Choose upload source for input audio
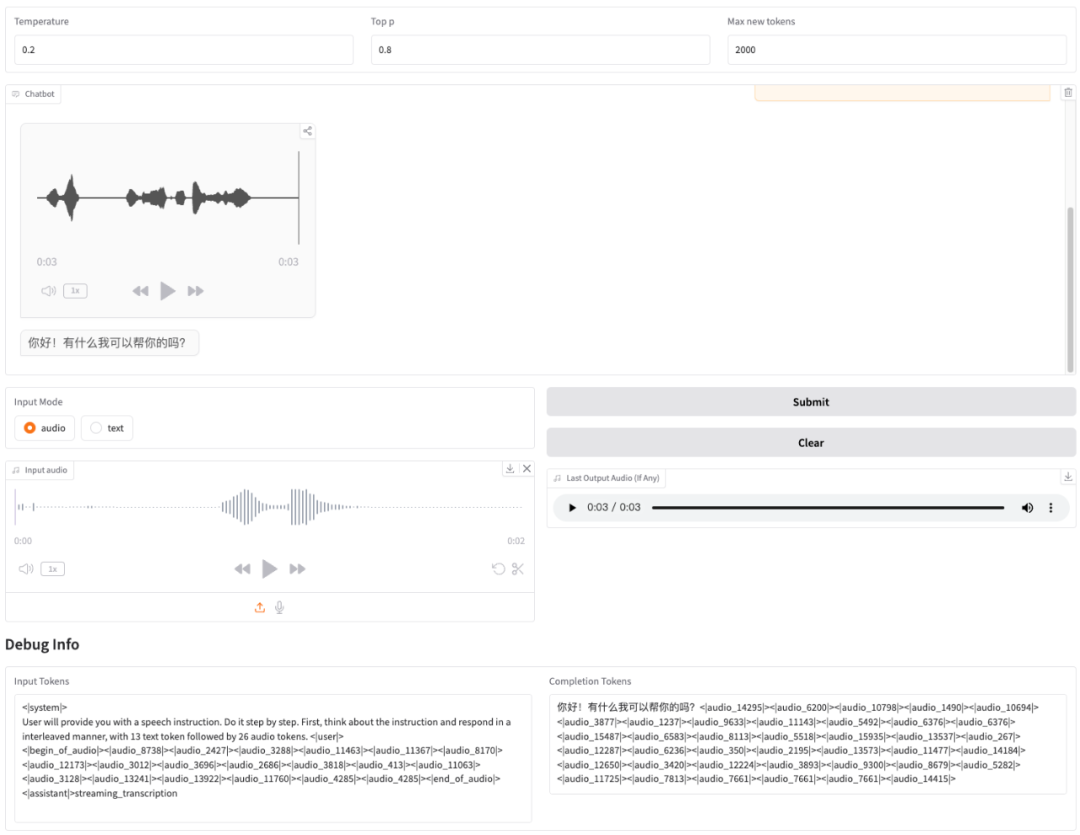Image resolution: width=1080 pixels, height=835 pixels. [x=260, y=607]
